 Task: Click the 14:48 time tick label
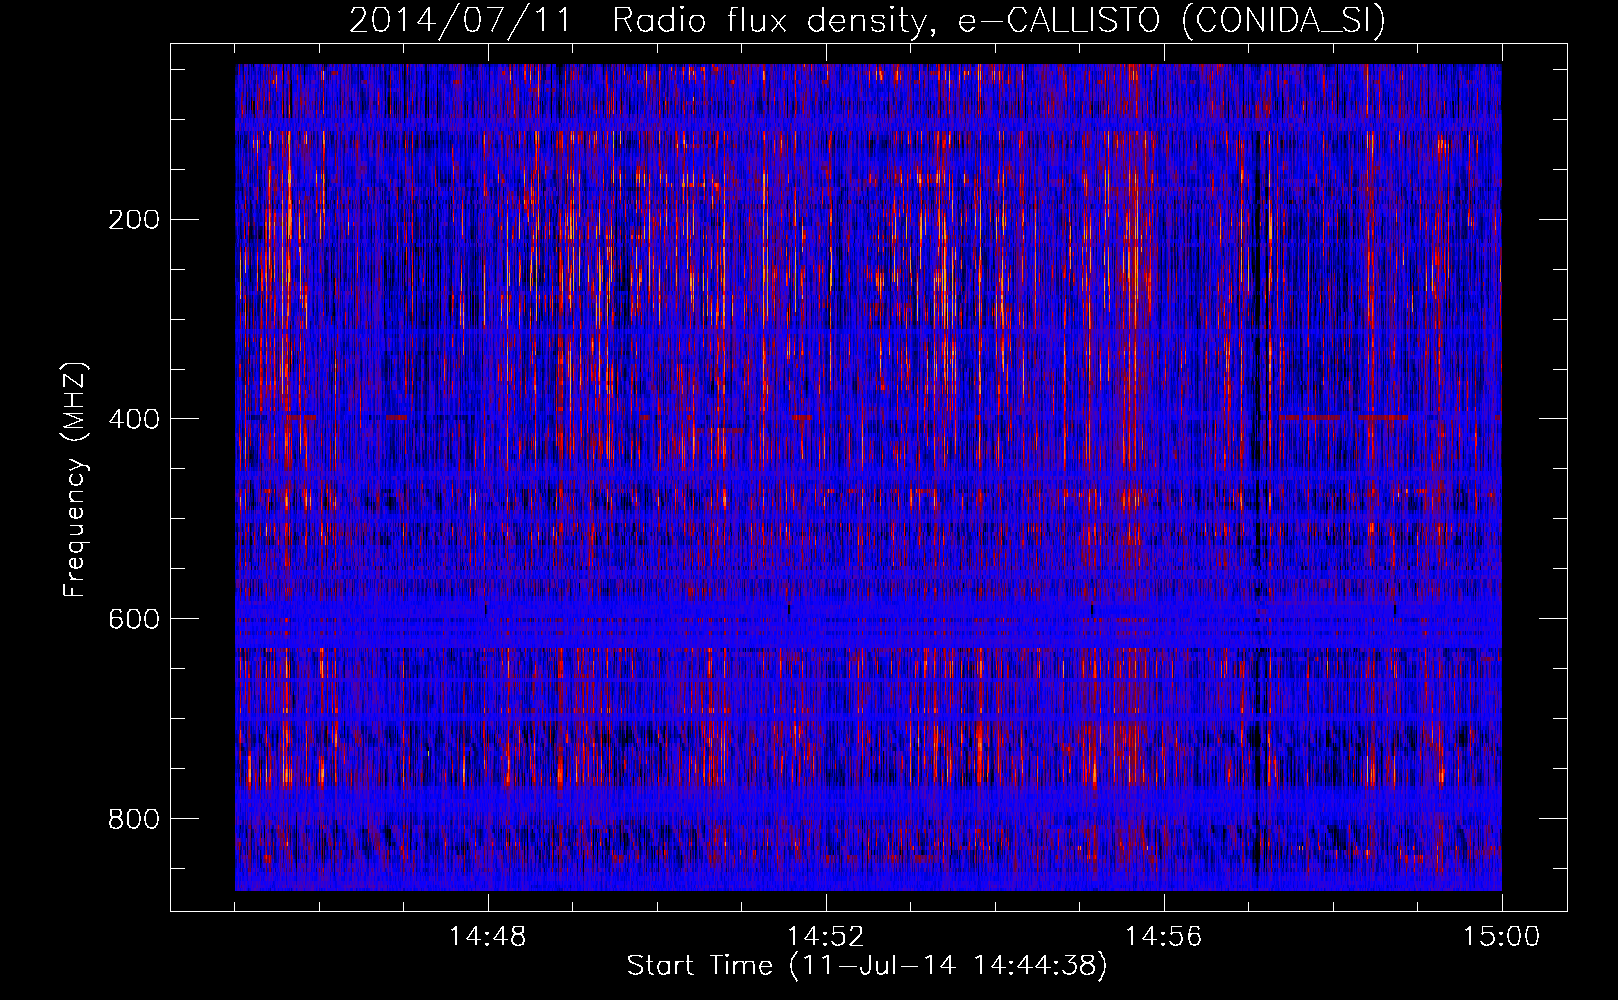tap(488, 937)
